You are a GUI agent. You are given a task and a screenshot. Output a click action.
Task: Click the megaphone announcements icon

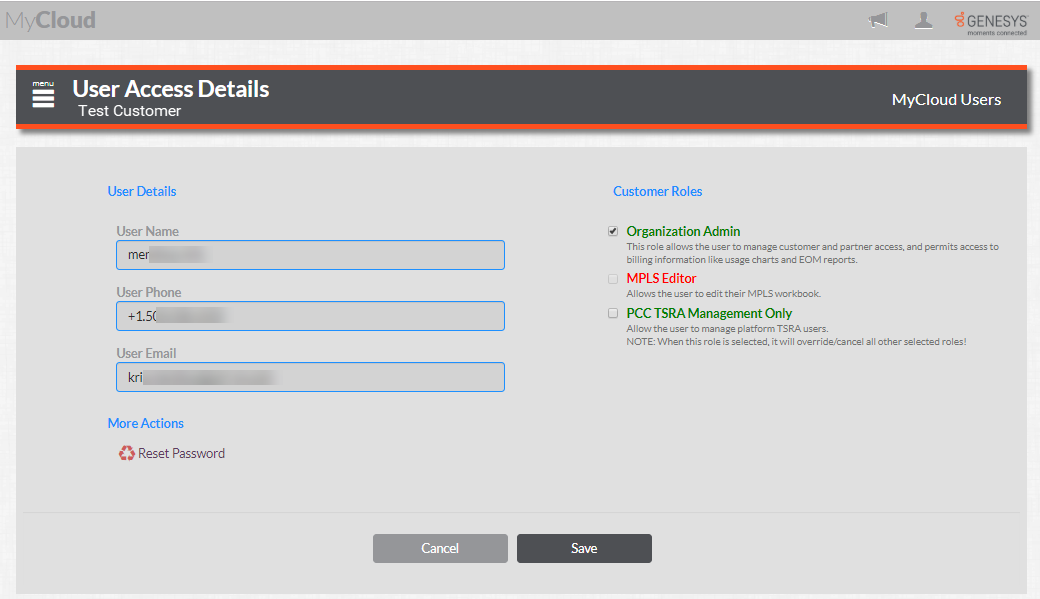(x=878, y=20)
